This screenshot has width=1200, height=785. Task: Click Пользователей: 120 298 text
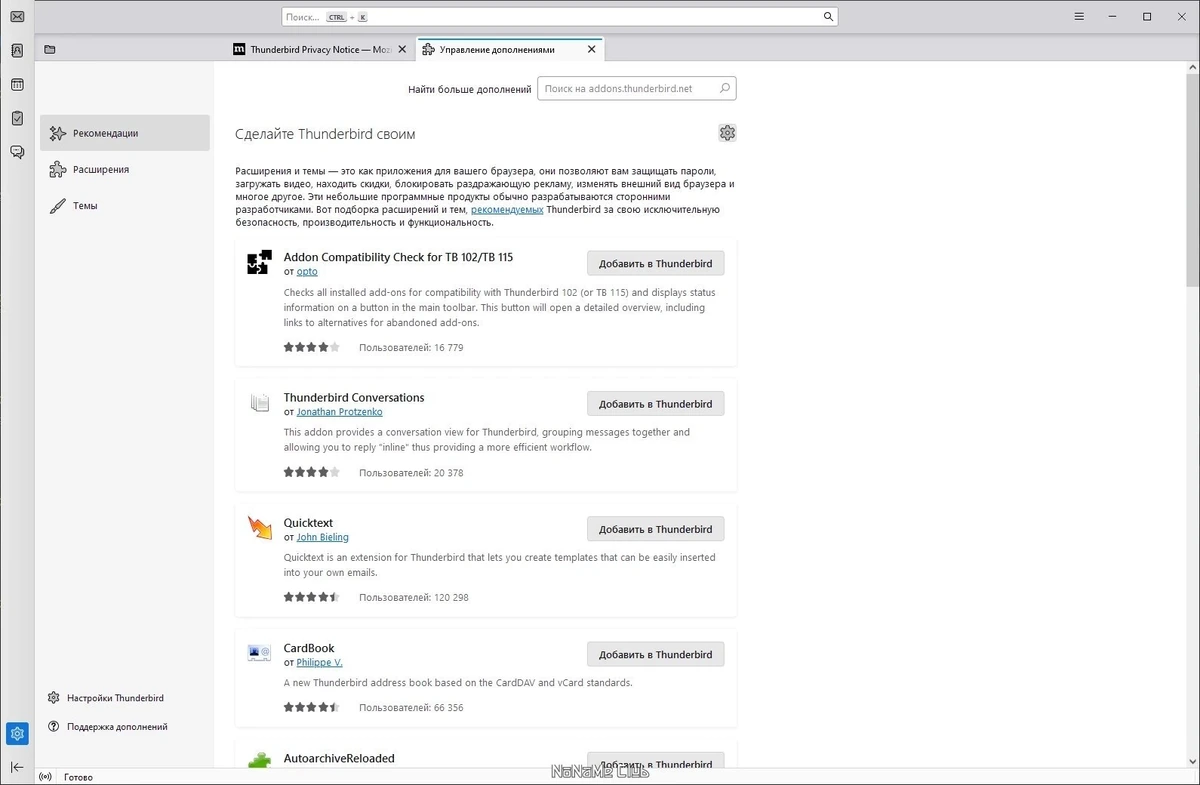[414, 598]
